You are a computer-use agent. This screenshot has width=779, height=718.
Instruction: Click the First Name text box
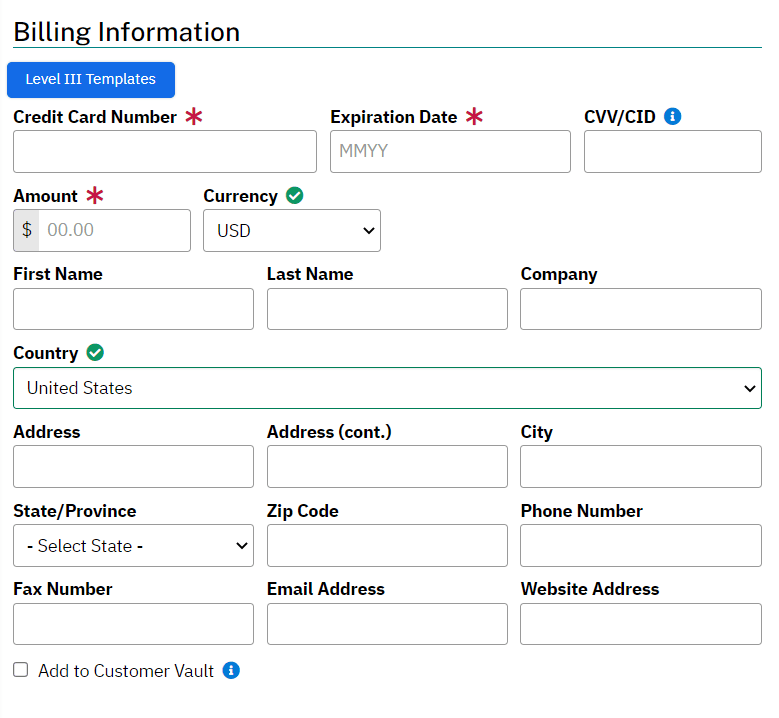coord(133,309)
